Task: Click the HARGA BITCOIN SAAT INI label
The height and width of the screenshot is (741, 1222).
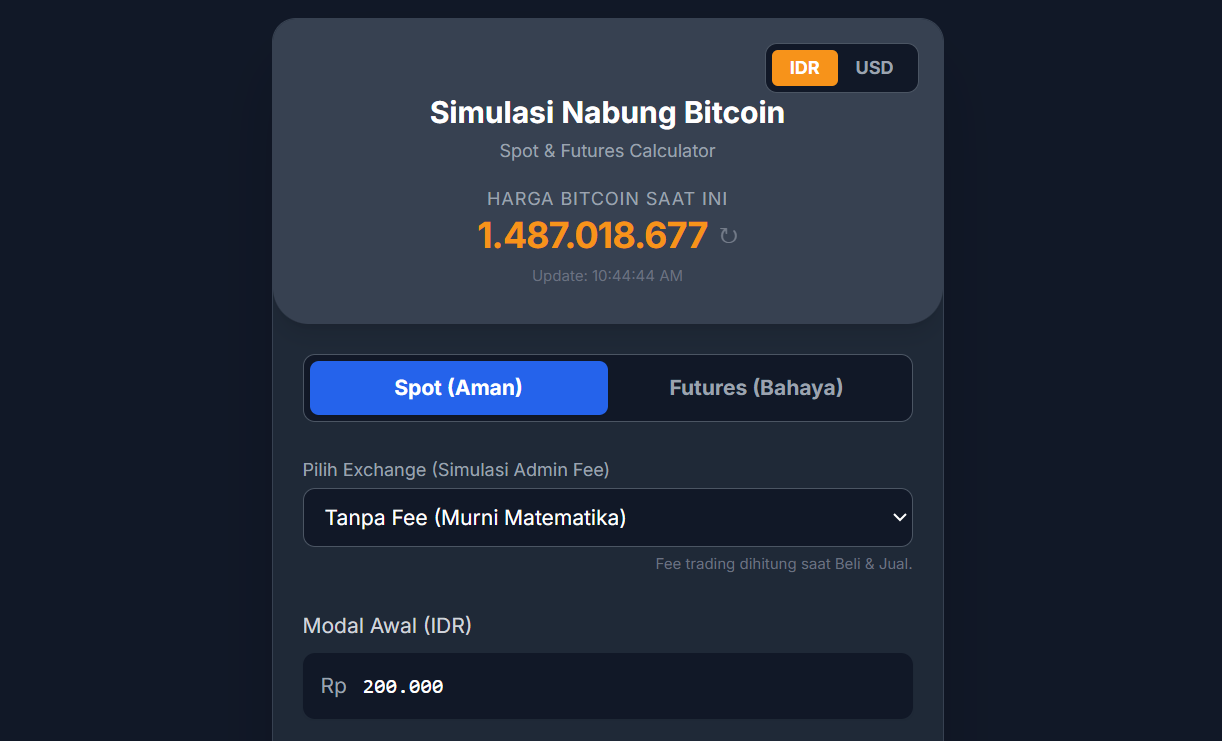Action: (x=607, y=199)
